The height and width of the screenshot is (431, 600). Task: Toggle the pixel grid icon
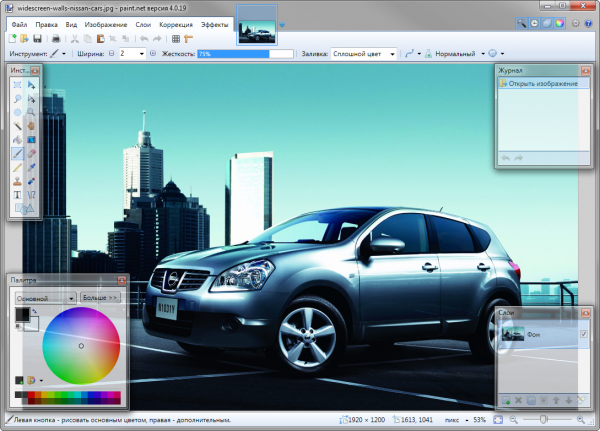(x=176, y=38)
